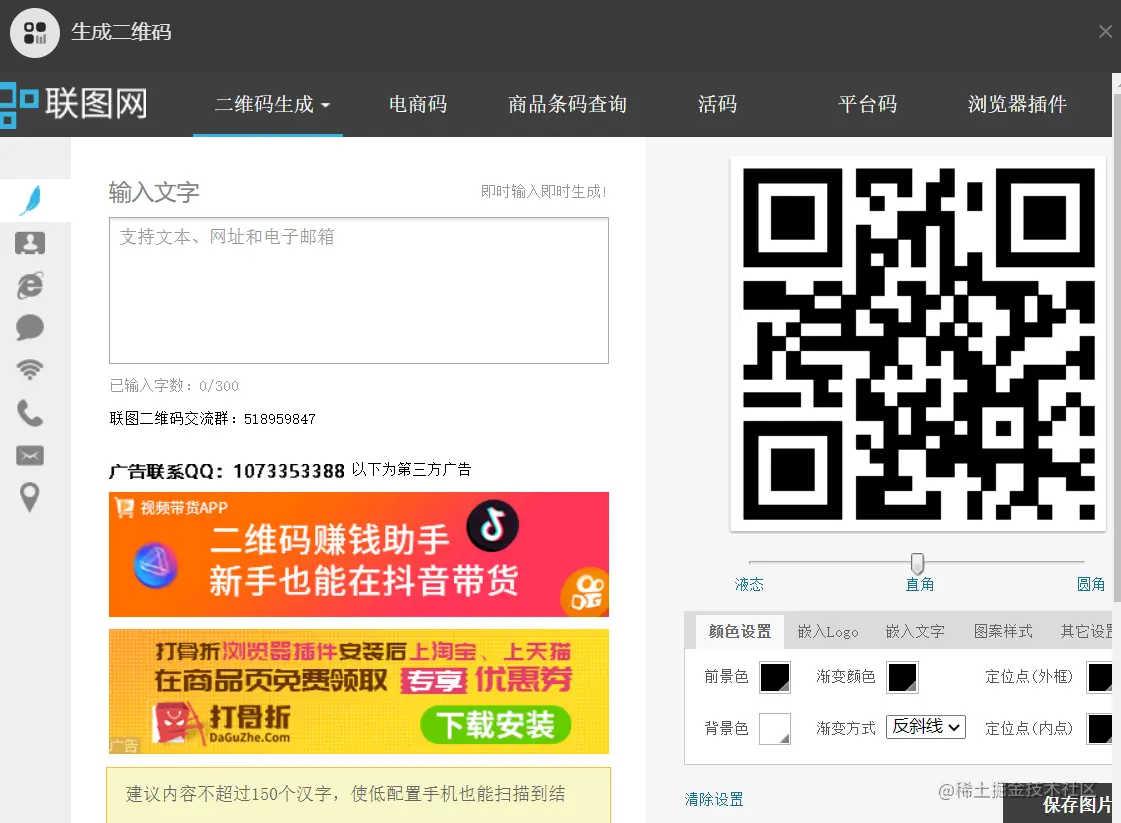The image size is (1121, 823).
Task: Go to the 电商码 menu
Action: coord(418,104)
